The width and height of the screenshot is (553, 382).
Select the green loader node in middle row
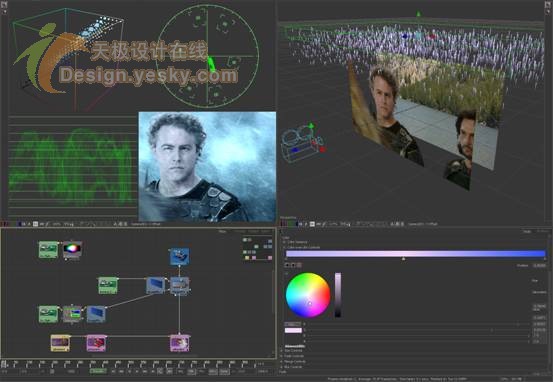(x=108, y=285)
